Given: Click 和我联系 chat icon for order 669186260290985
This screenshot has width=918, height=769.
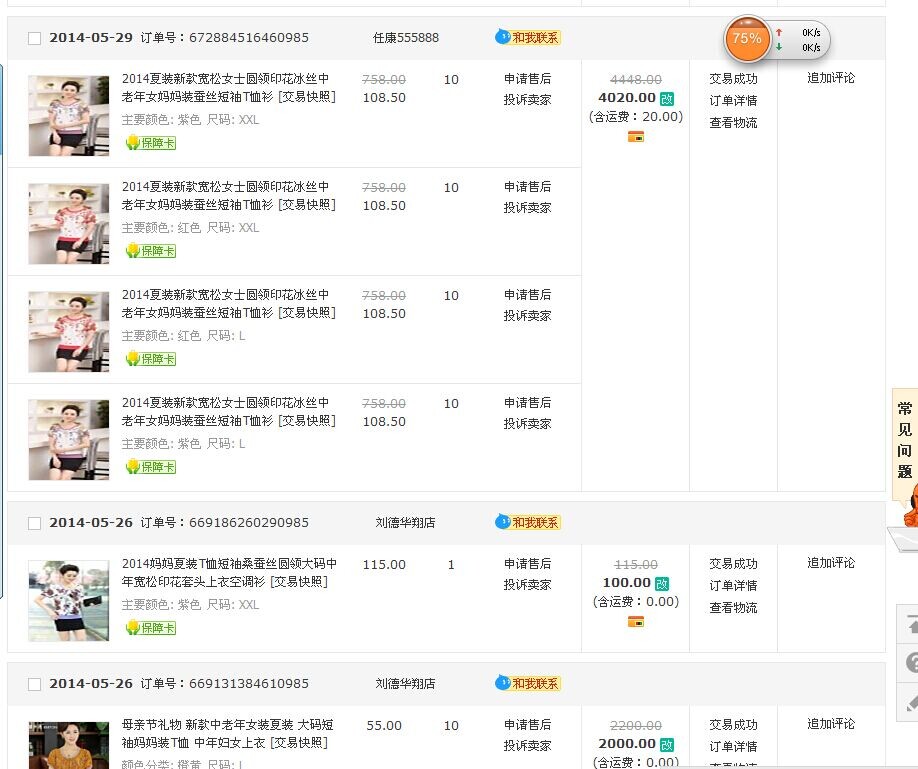Looking at the screenshot, I should (x=527, y=522).
